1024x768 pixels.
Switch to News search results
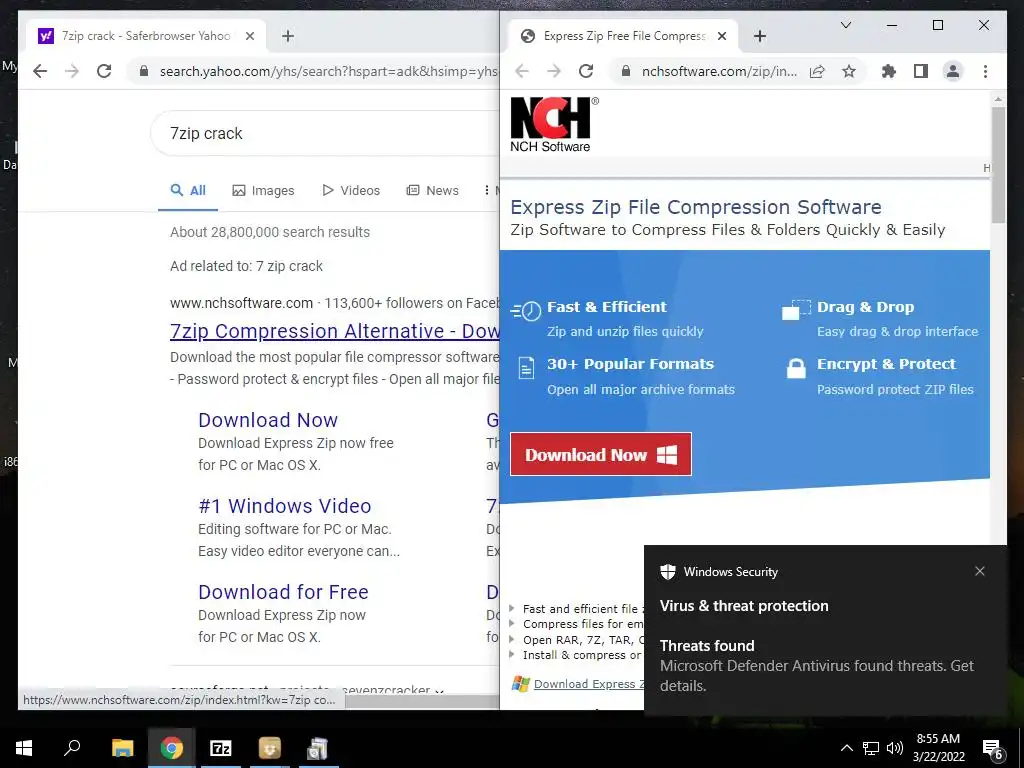[x=432, y=191]
